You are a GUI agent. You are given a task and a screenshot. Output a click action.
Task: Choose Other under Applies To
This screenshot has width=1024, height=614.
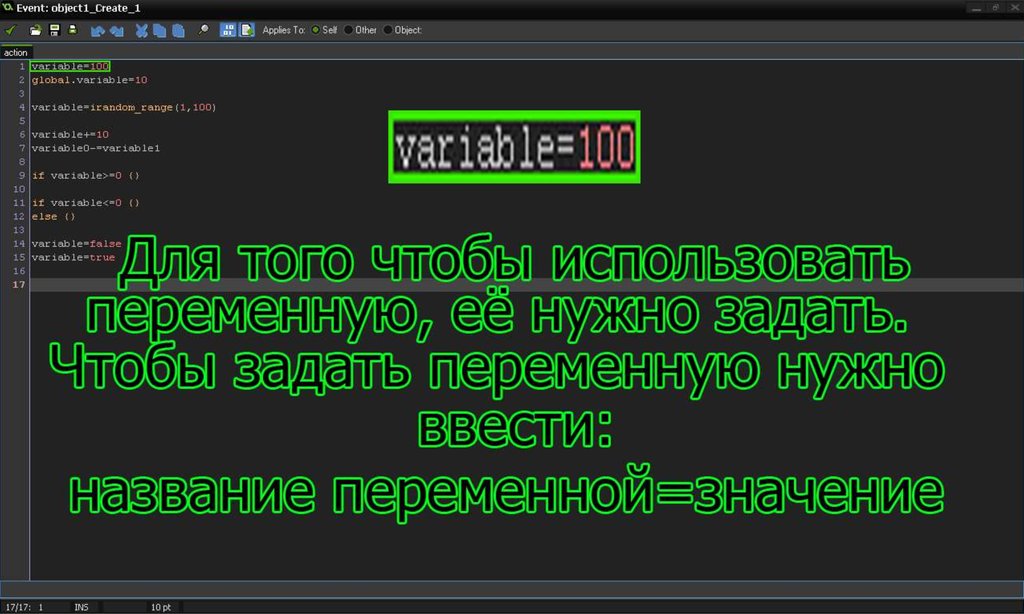349,30
